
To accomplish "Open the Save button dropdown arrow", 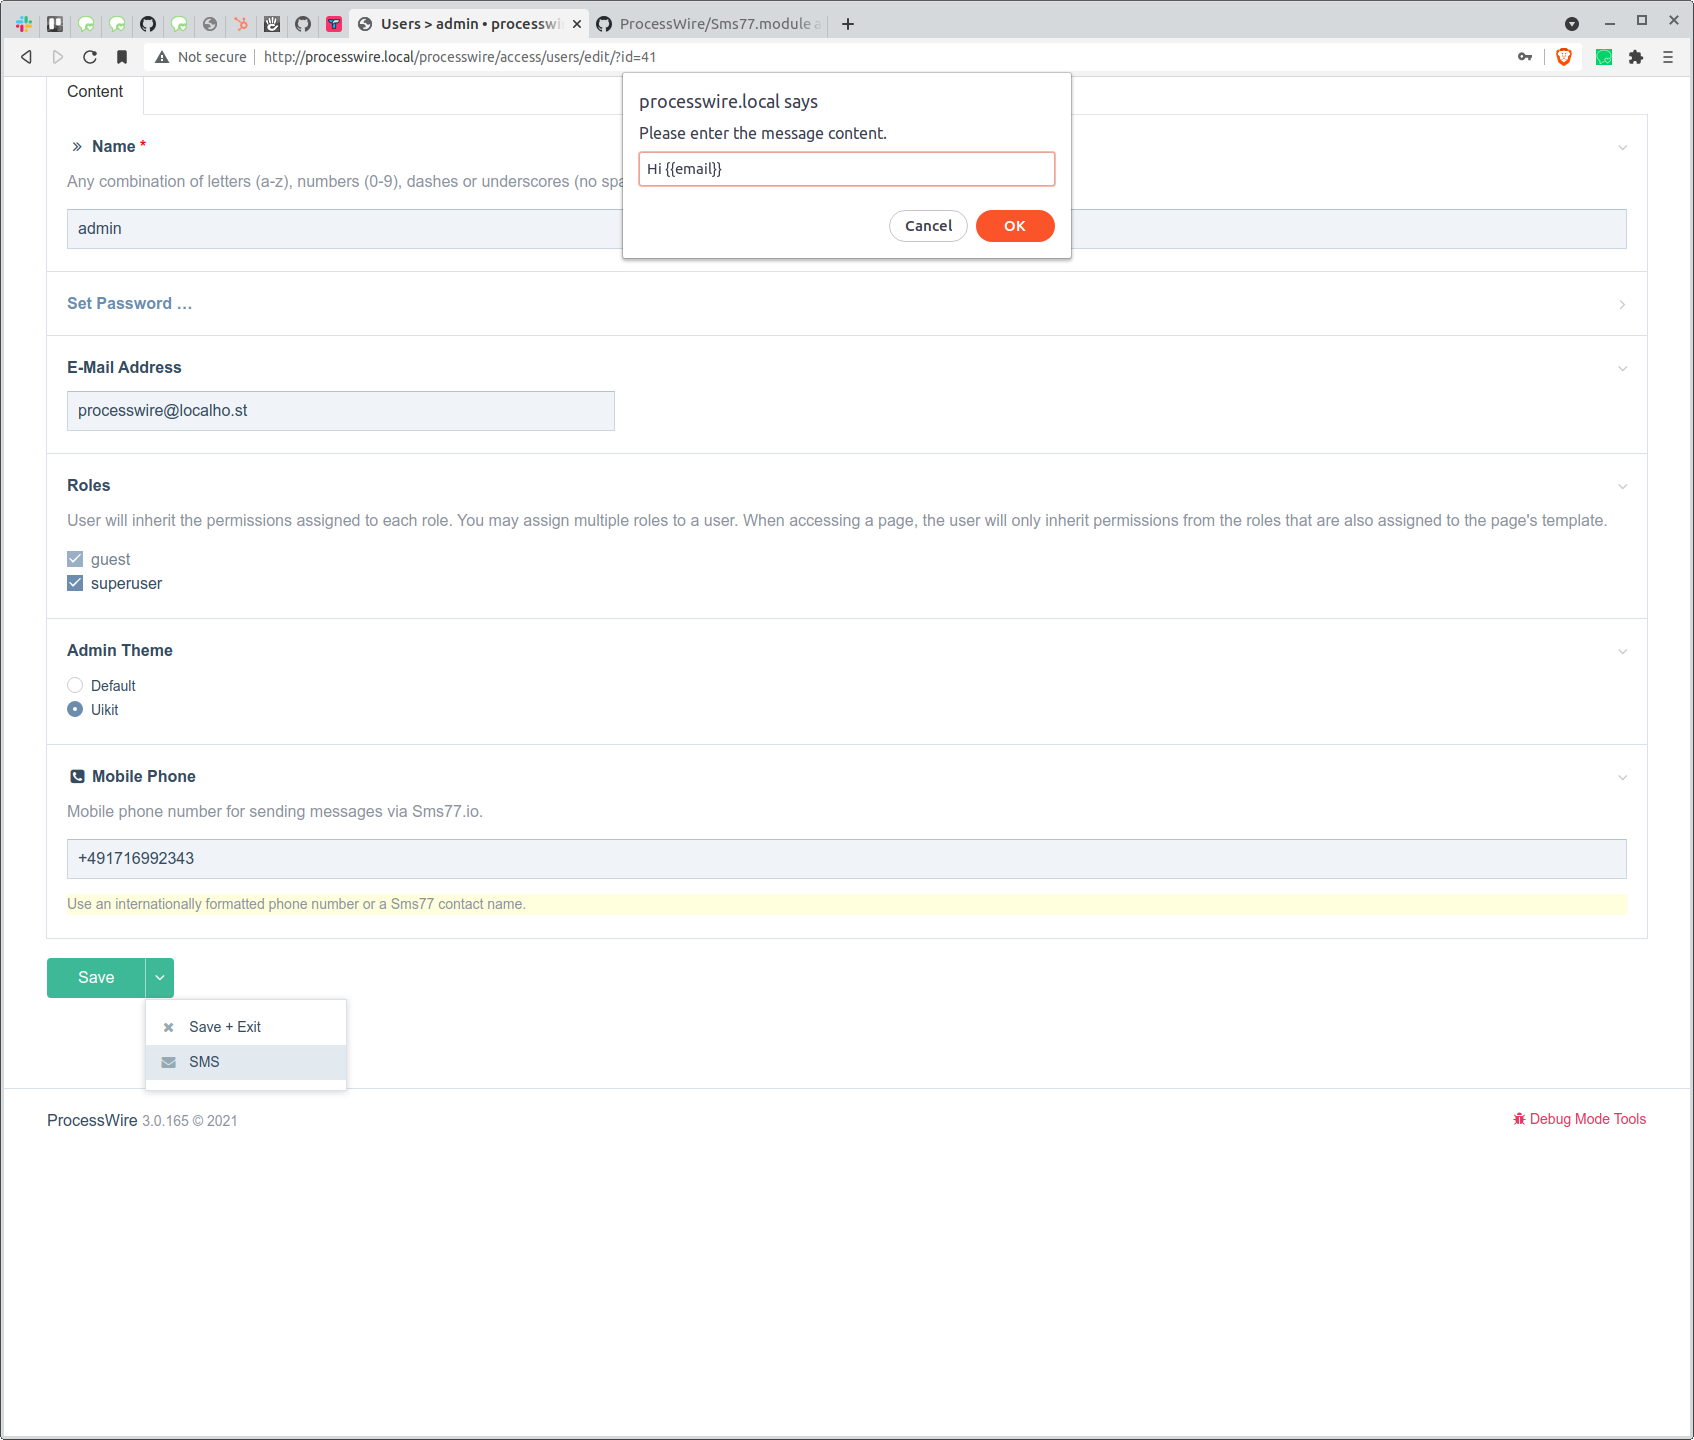I will (x=160, y=978).
